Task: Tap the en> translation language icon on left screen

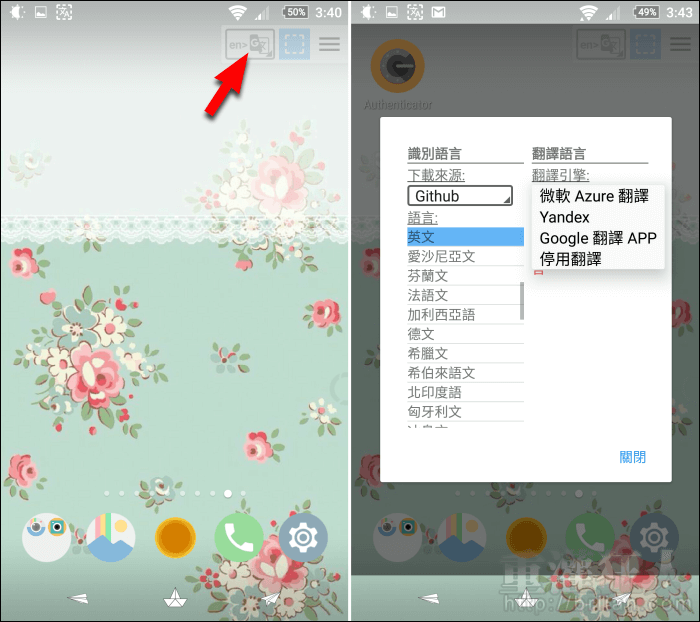Action: (x=248, y=45)
